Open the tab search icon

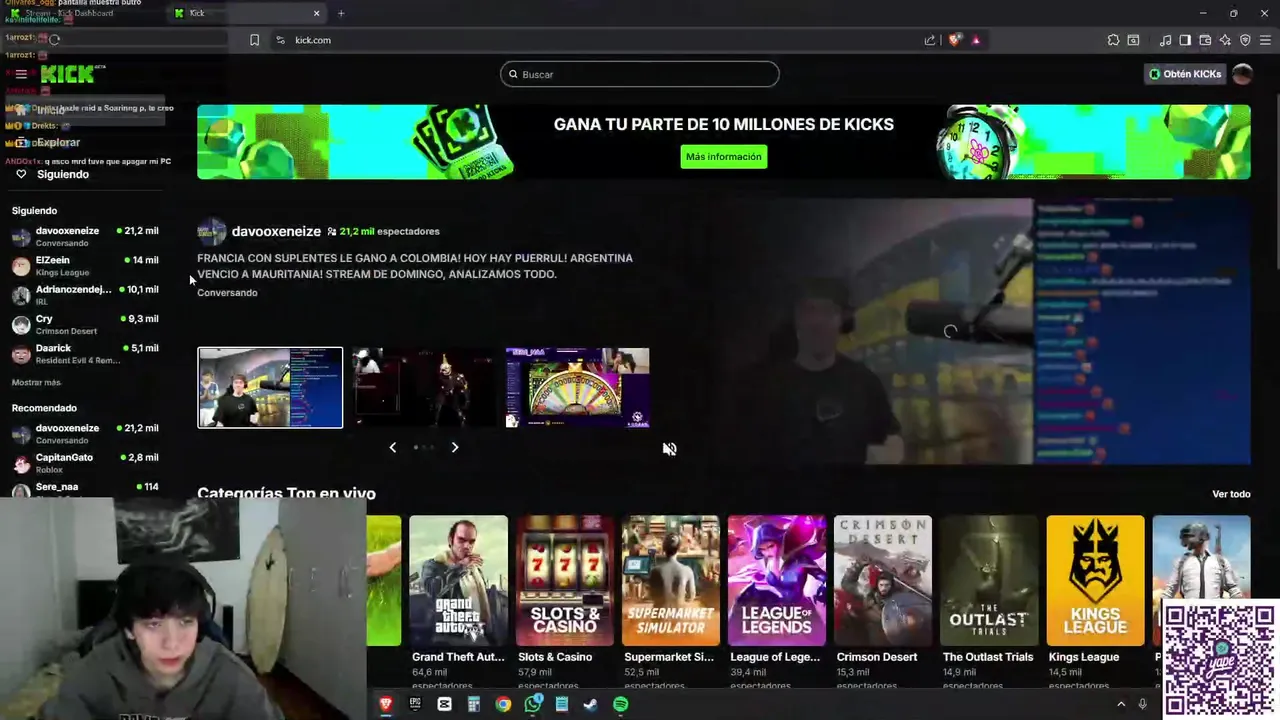click(1133, 40)
